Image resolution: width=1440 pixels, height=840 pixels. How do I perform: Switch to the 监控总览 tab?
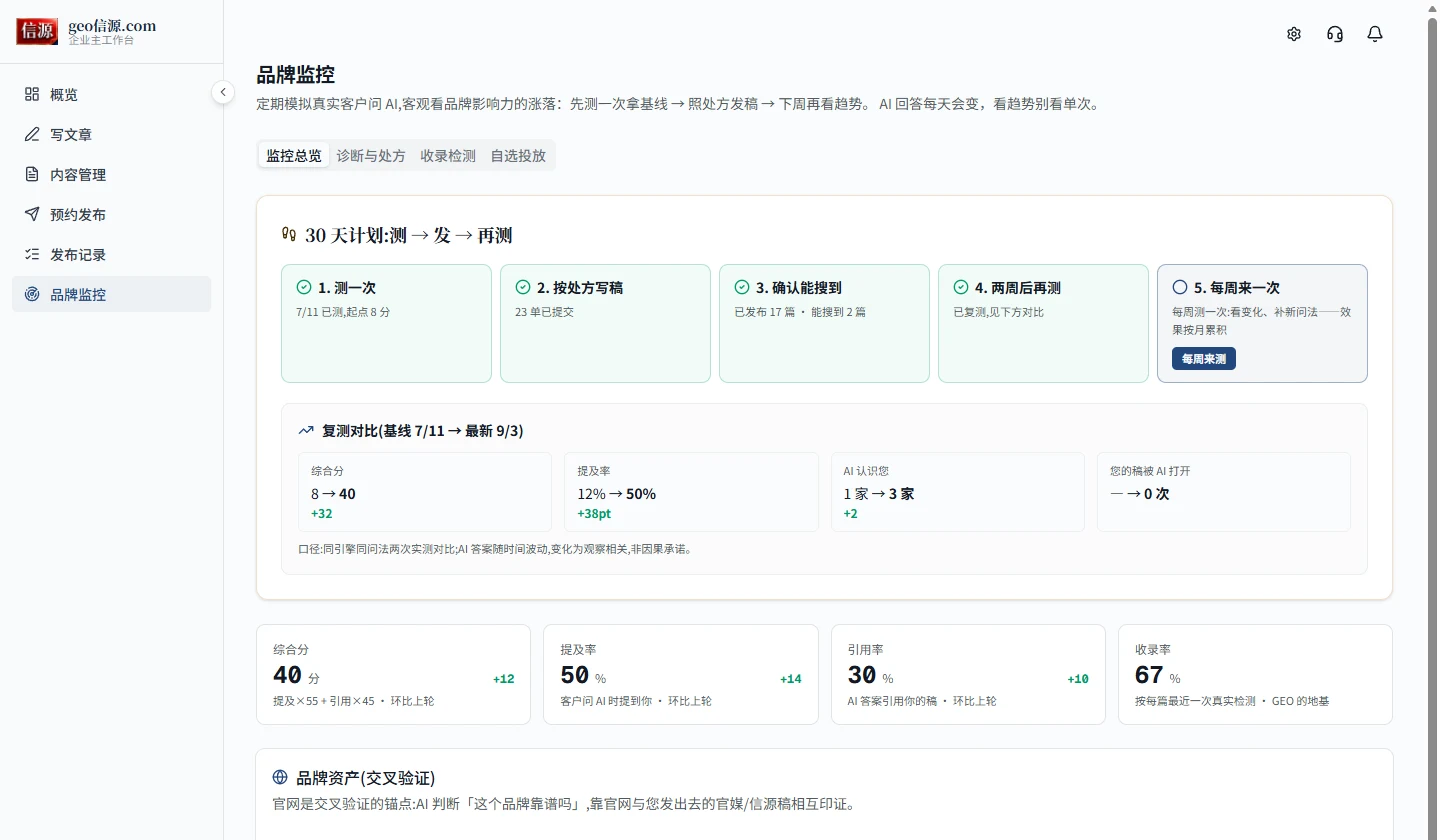tap(294, 155)
